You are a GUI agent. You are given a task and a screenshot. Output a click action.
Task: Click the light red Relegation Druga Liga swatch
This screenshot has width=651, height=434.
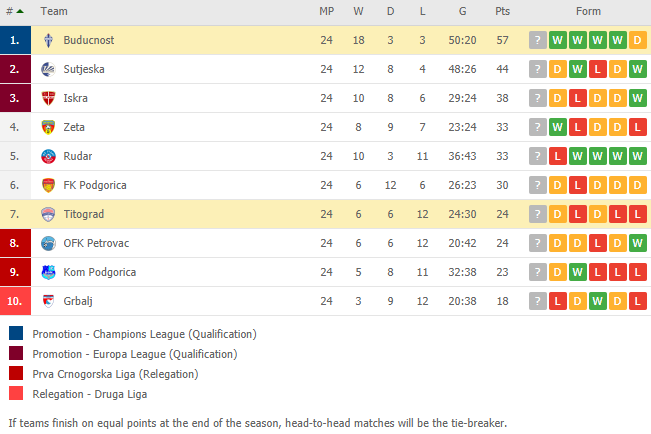[16, 393]
